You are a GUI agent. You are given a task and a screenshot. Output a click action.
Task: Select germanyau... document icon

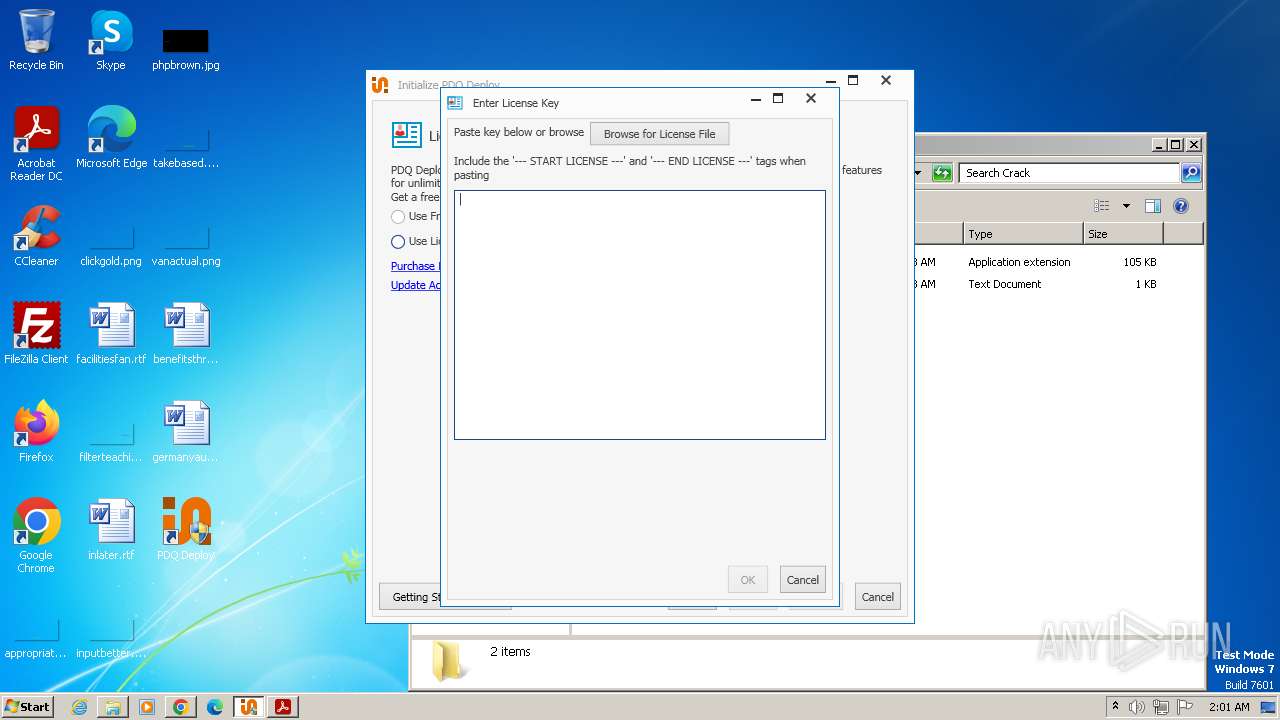pyautogui.click(x=186, y=431)
